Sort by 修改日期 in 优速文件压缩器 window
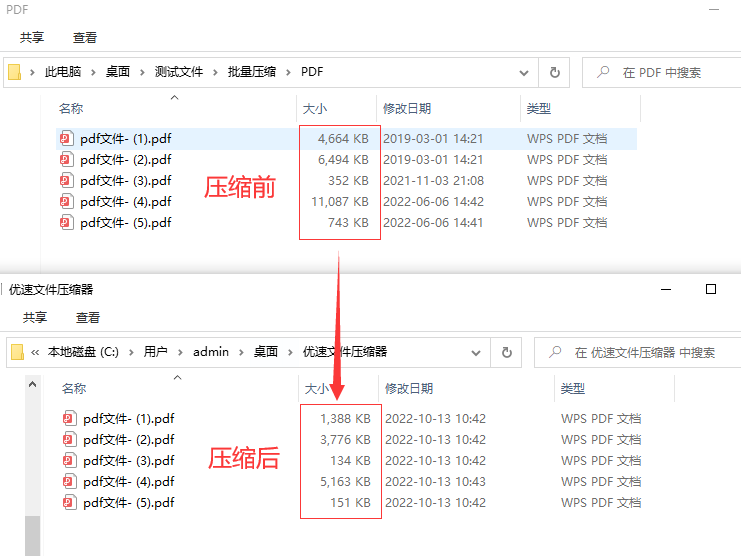This screenshot has width=741, height=556. pyautogui.click(x=409, y=388)
